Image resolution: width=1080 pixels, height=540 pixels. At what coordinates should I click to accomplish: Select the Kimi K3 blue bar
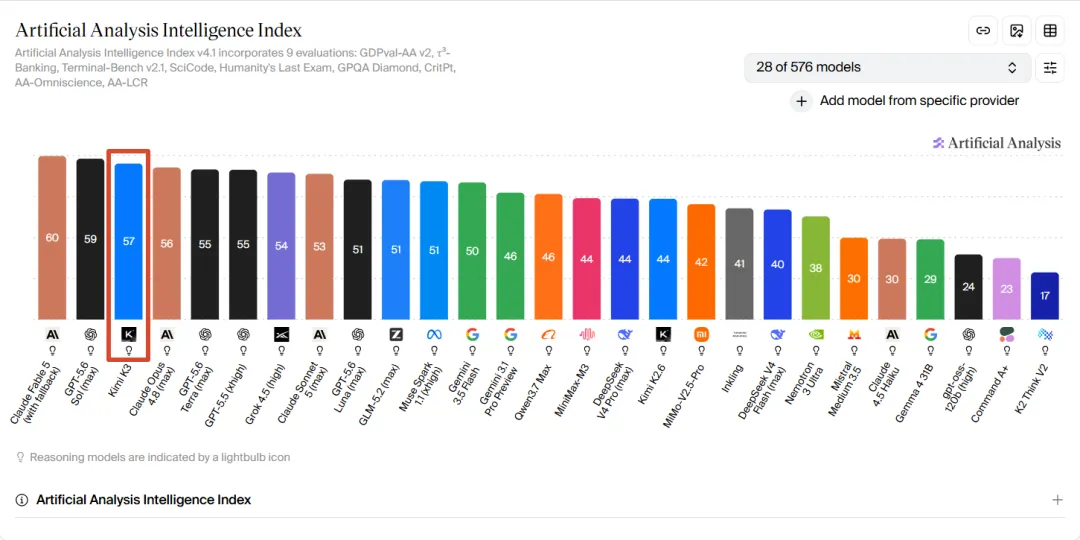pos(129,242)
